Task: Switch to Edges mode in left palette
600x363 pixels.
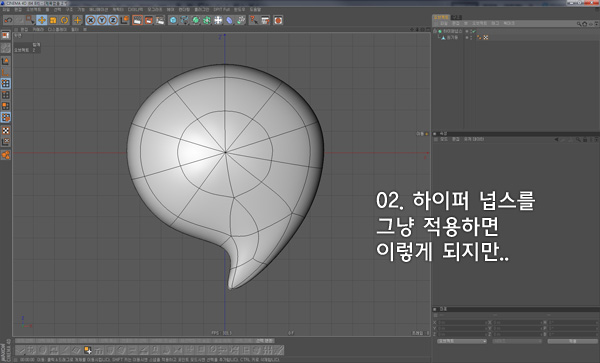Action: (5, 95)
